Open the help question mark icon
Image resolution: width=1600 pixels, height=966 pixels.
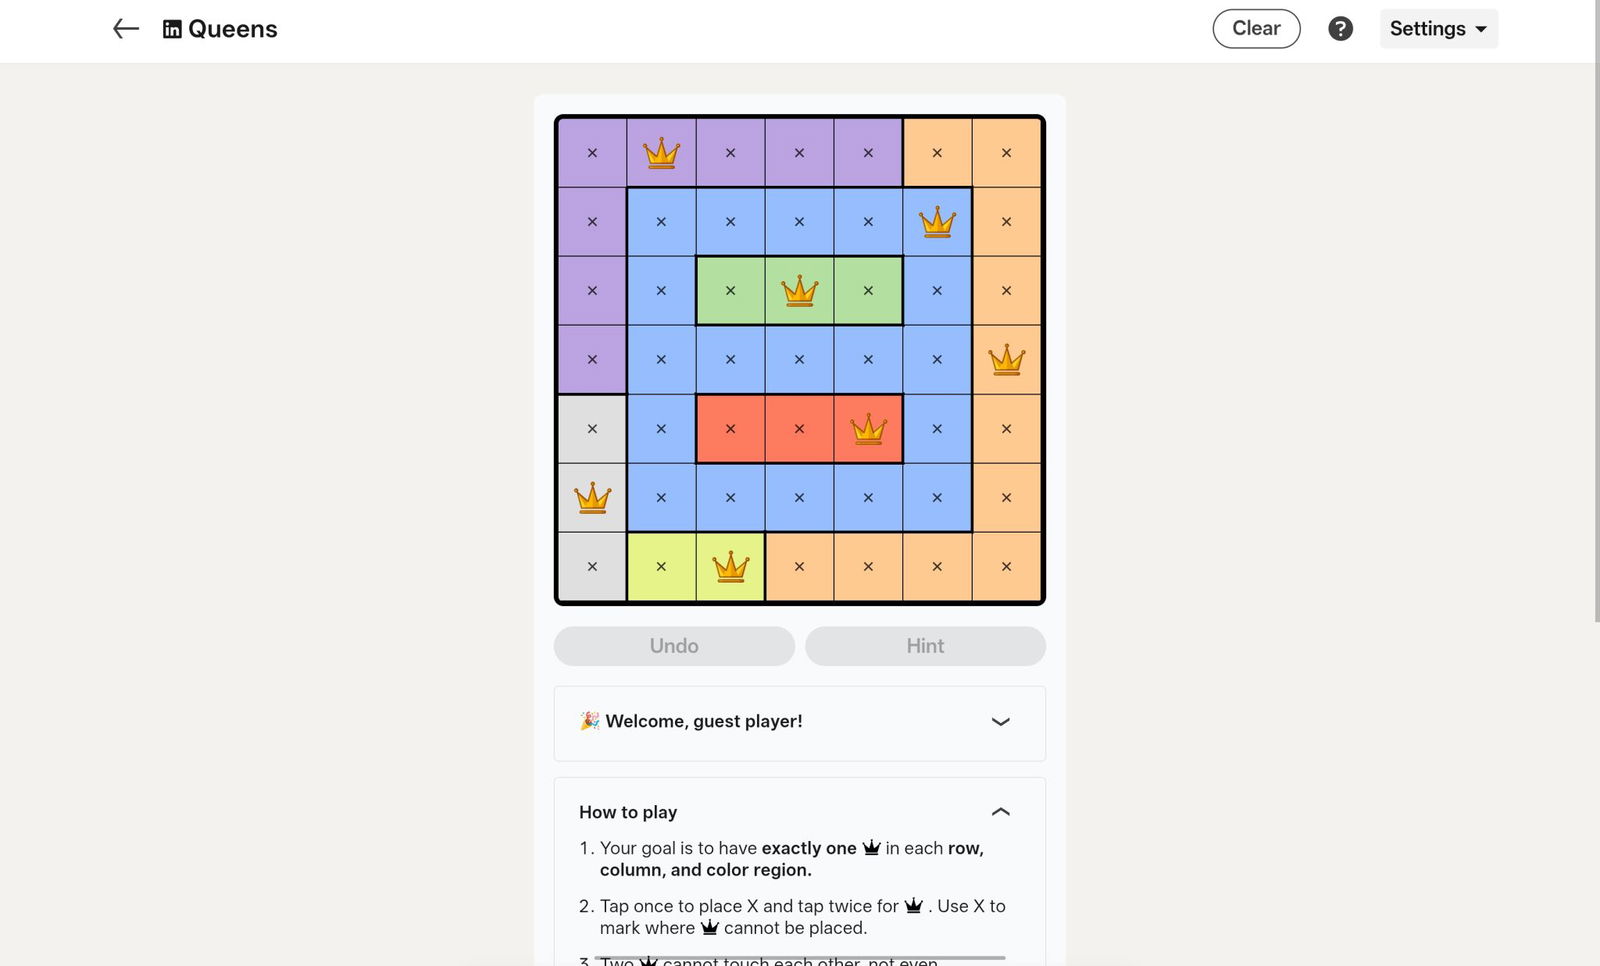pos(1340,29)
